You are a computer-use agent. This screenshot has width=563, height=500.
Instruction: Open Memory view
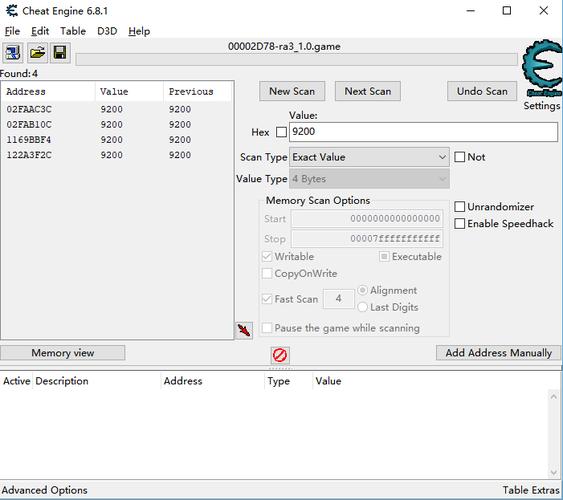pos(62,353)
